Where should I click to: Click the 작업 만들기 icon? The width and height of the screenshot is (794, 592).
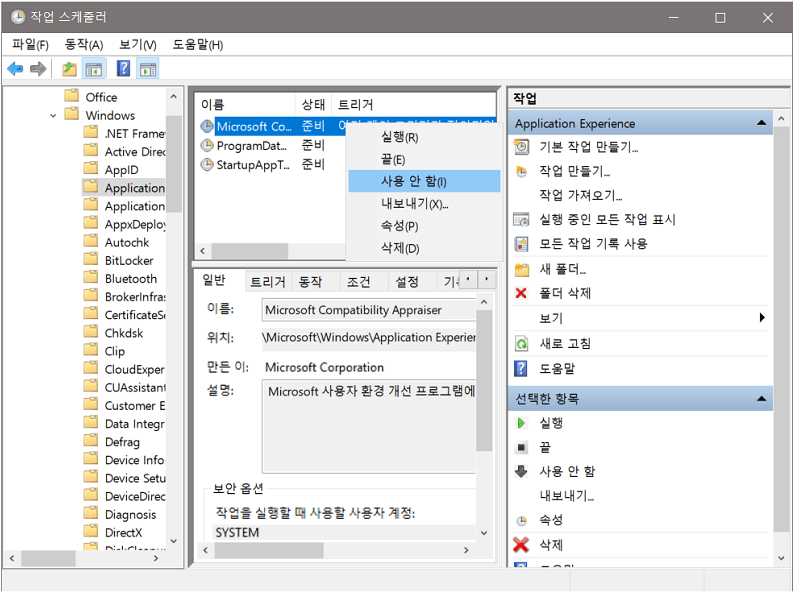pos(521,172)
